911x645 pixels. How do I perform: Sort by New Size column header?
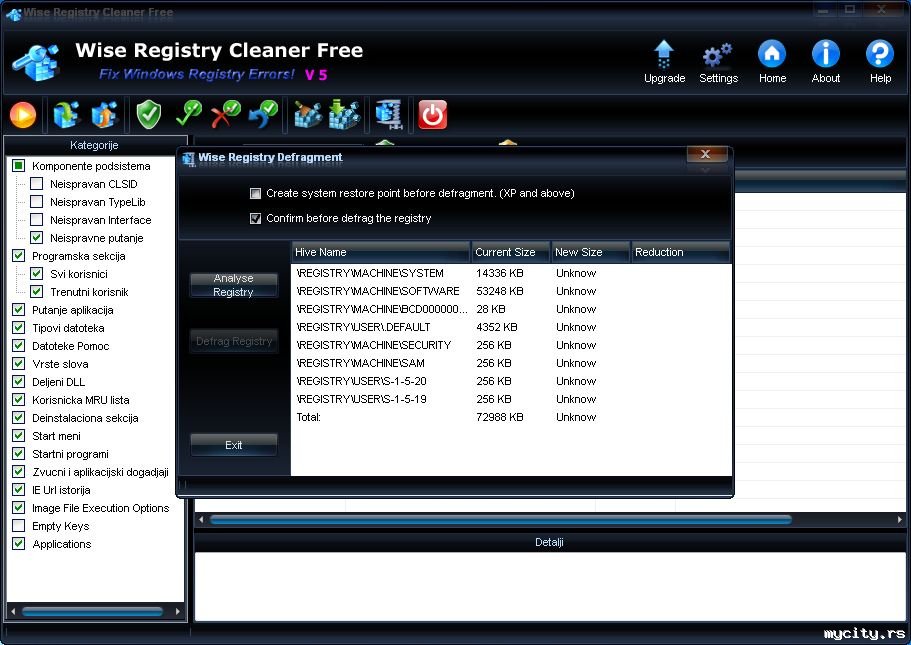[x=591, y=252]
